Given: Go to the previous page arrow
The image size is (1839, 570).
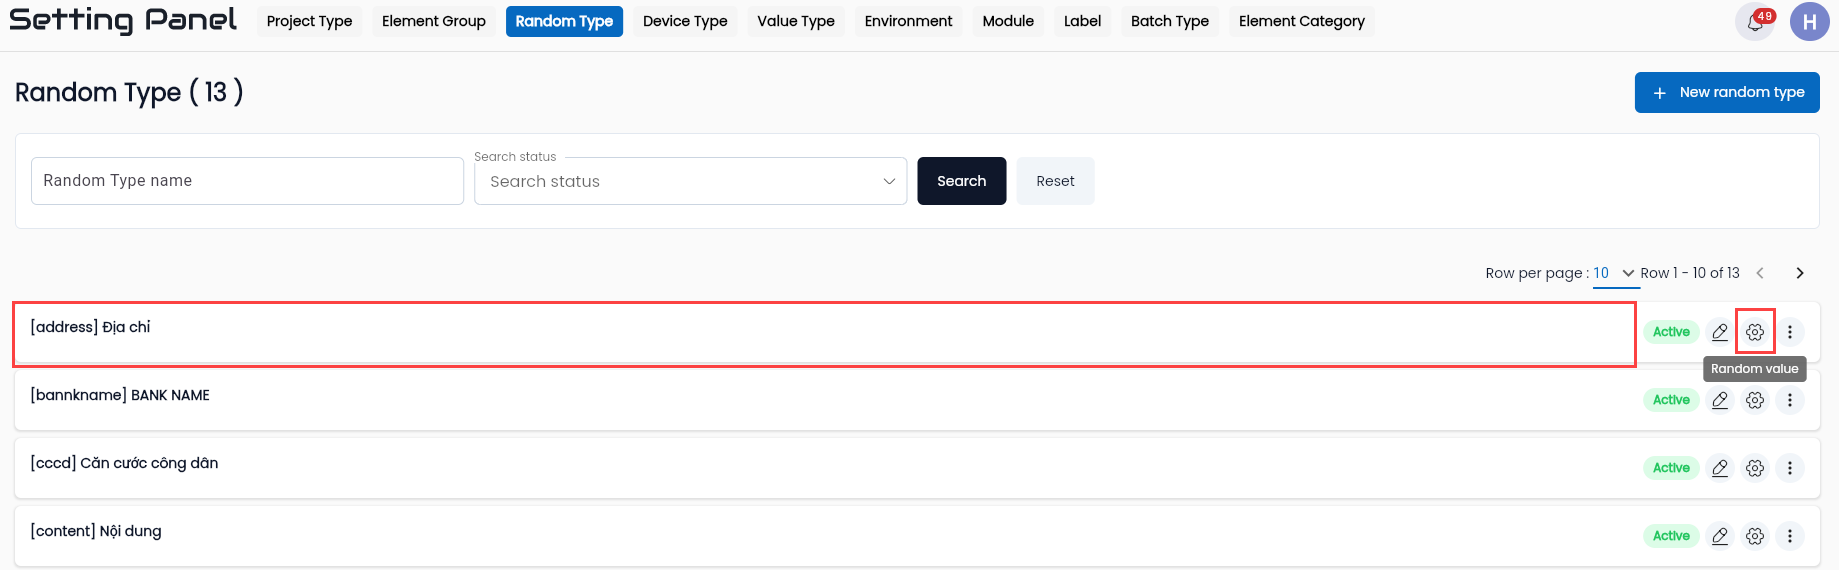Looking at the screenshot, I should tap(1760, 273).
